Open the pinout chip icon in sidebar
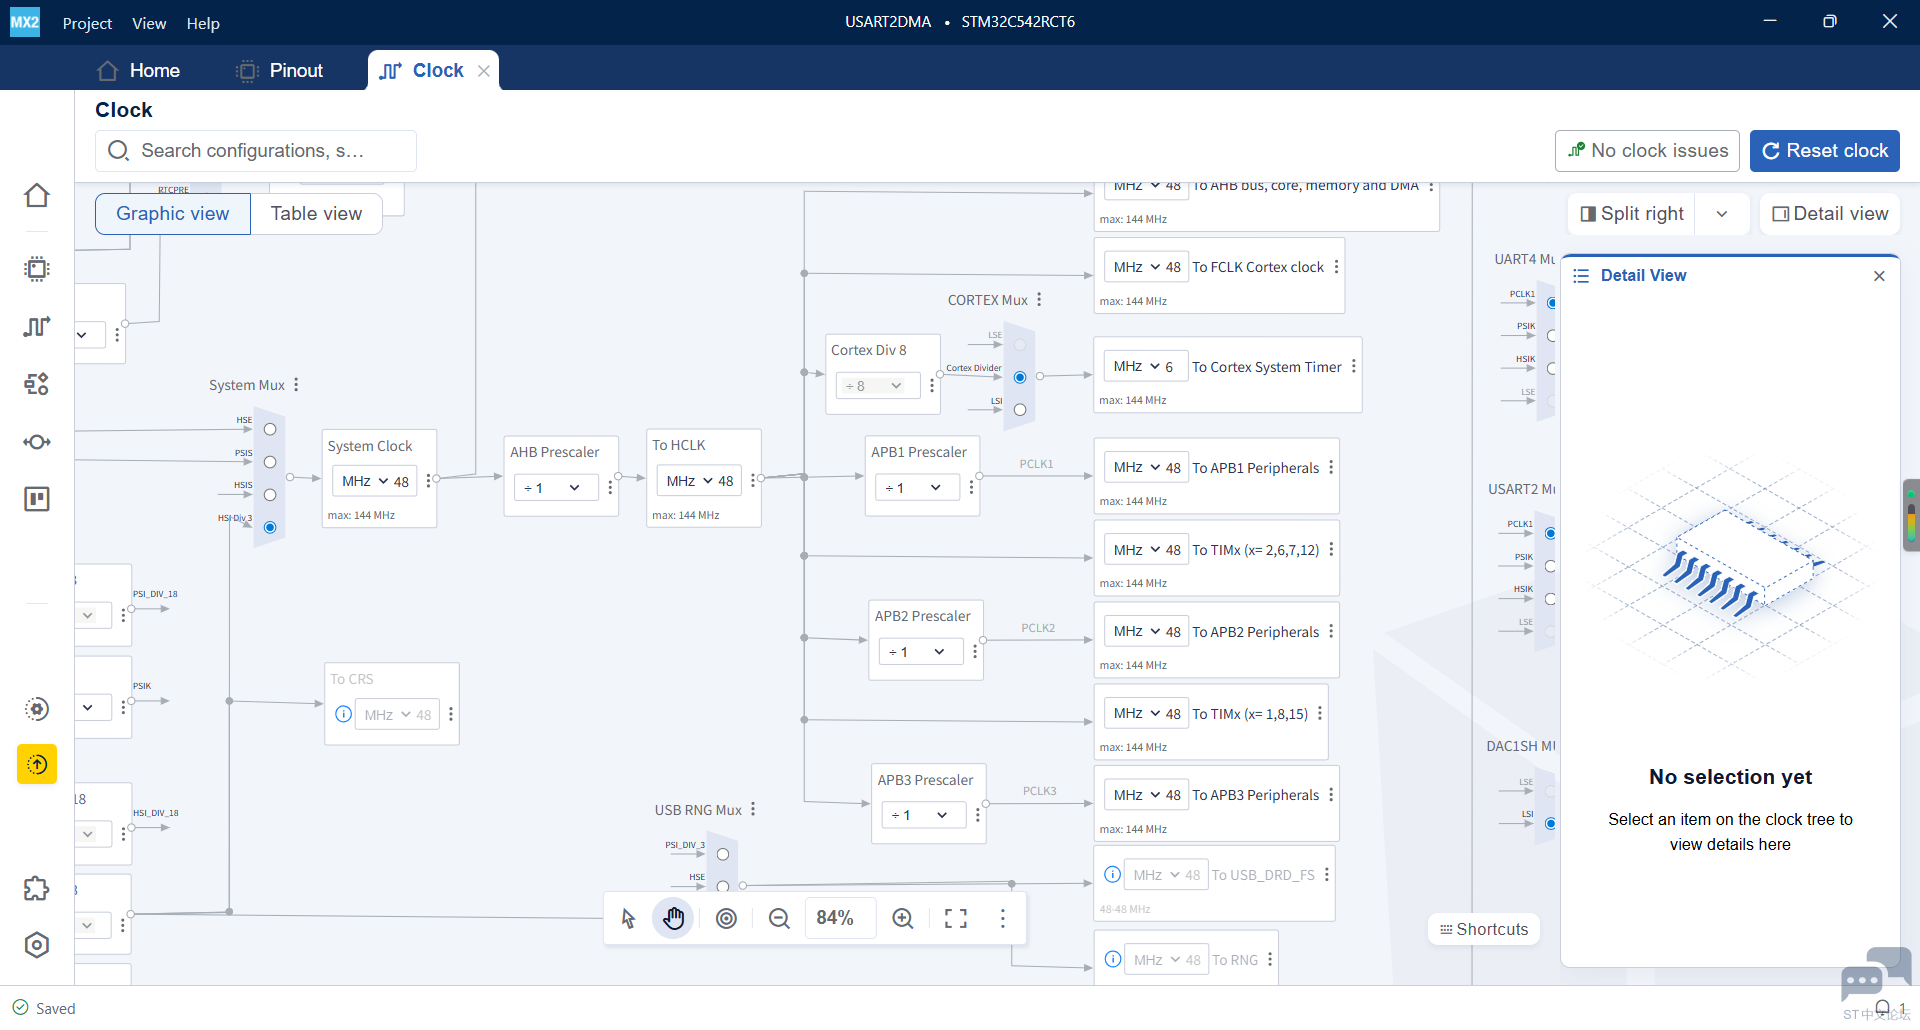Viewport: 1920px width, 1030px height. (37, 269)
